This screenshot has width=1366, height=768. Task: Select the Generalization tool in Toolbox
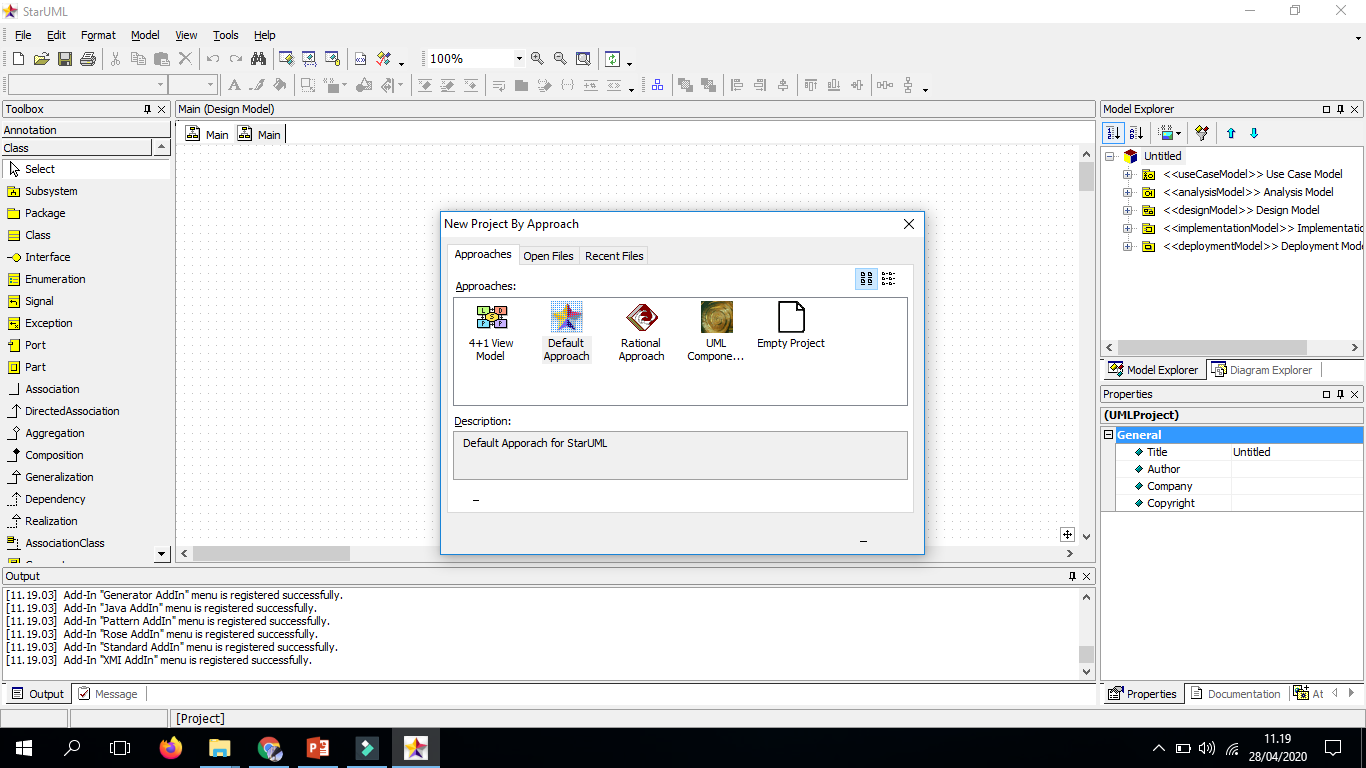pyautogui.click(x=87, y=477)
